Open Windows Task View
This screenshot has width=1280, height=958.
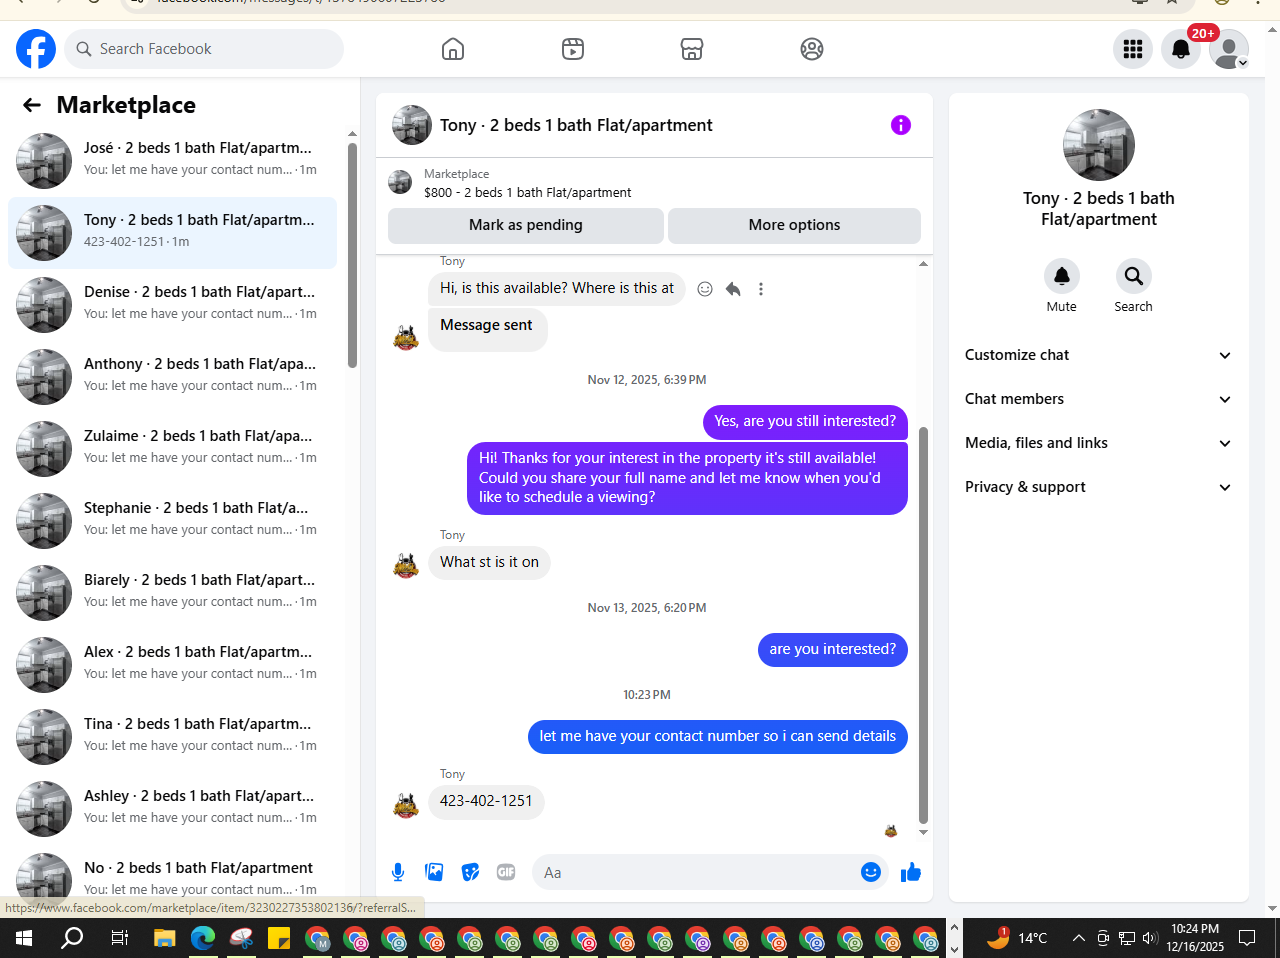119,938
